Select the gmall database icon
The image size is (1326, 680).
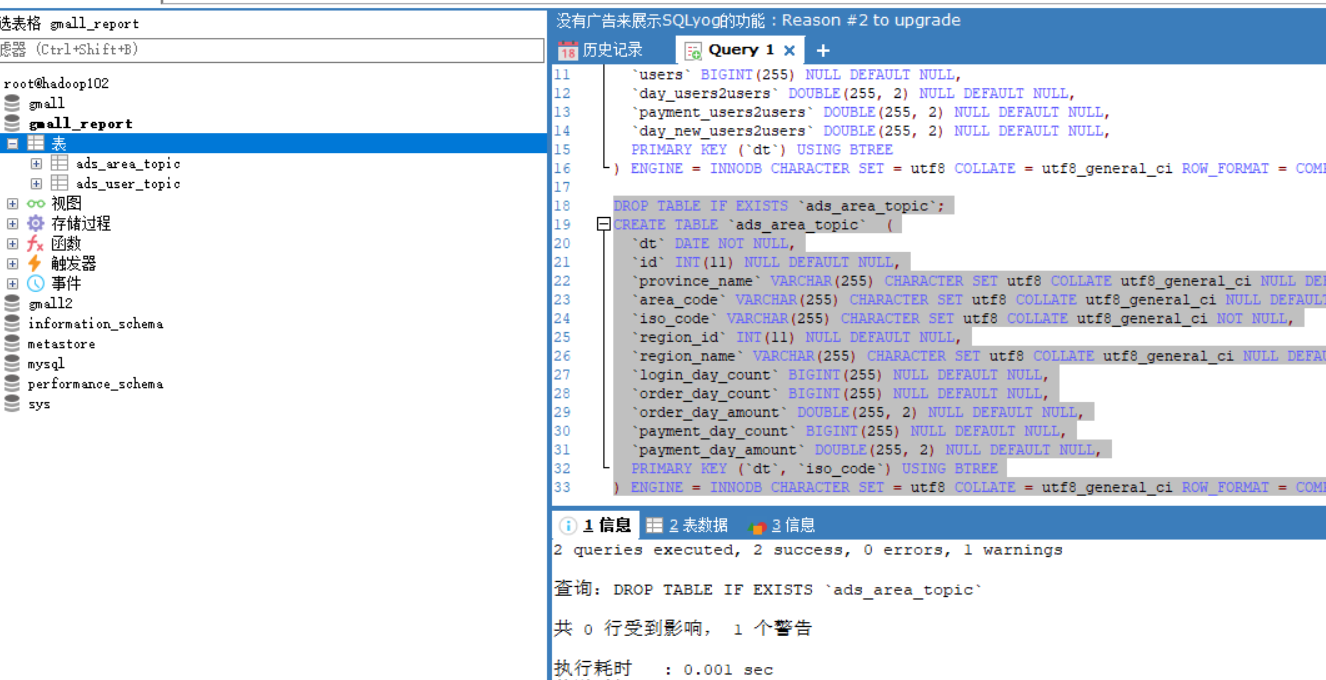click(12, 103)
